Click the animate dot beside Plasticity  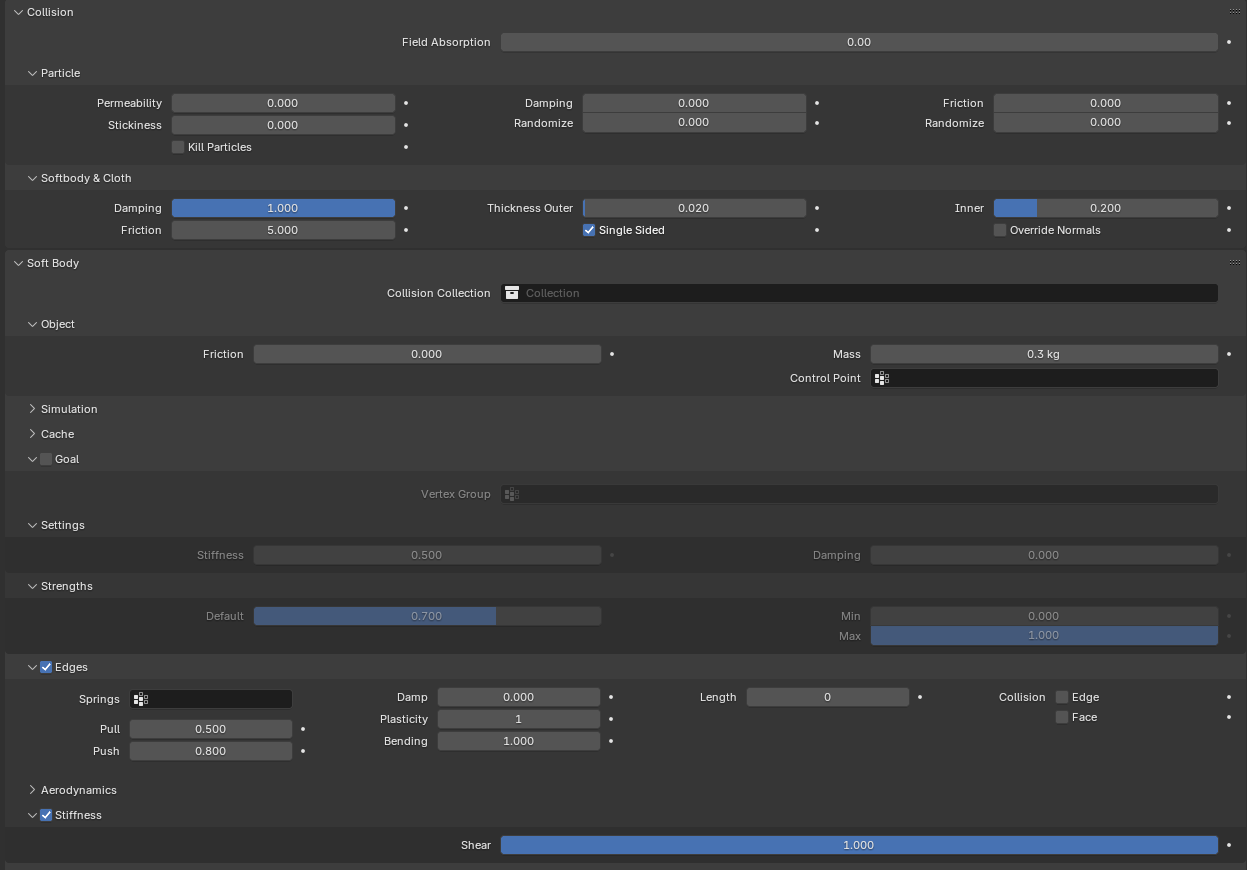click(x=611, y=719)
